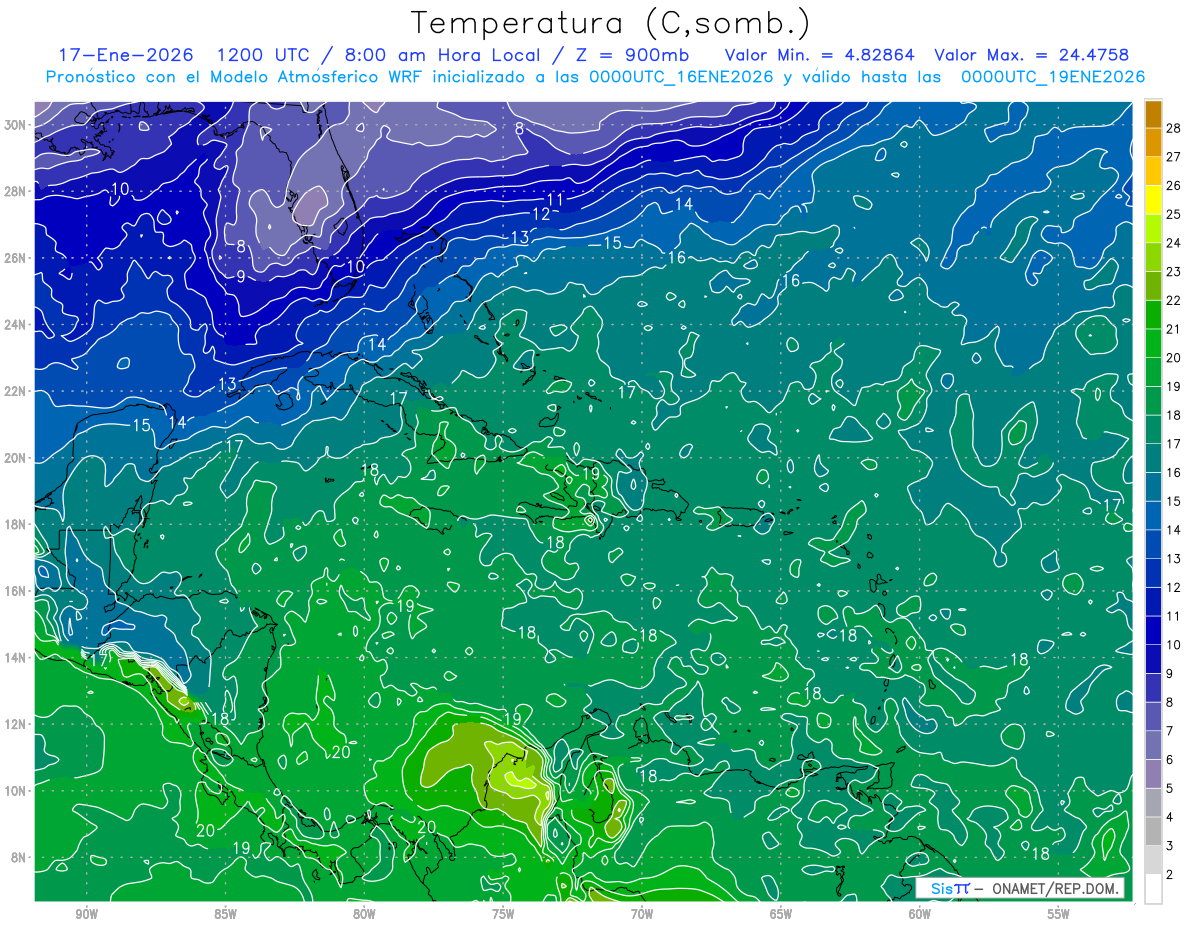Click the 20N latitude axis label

(15, 458)
